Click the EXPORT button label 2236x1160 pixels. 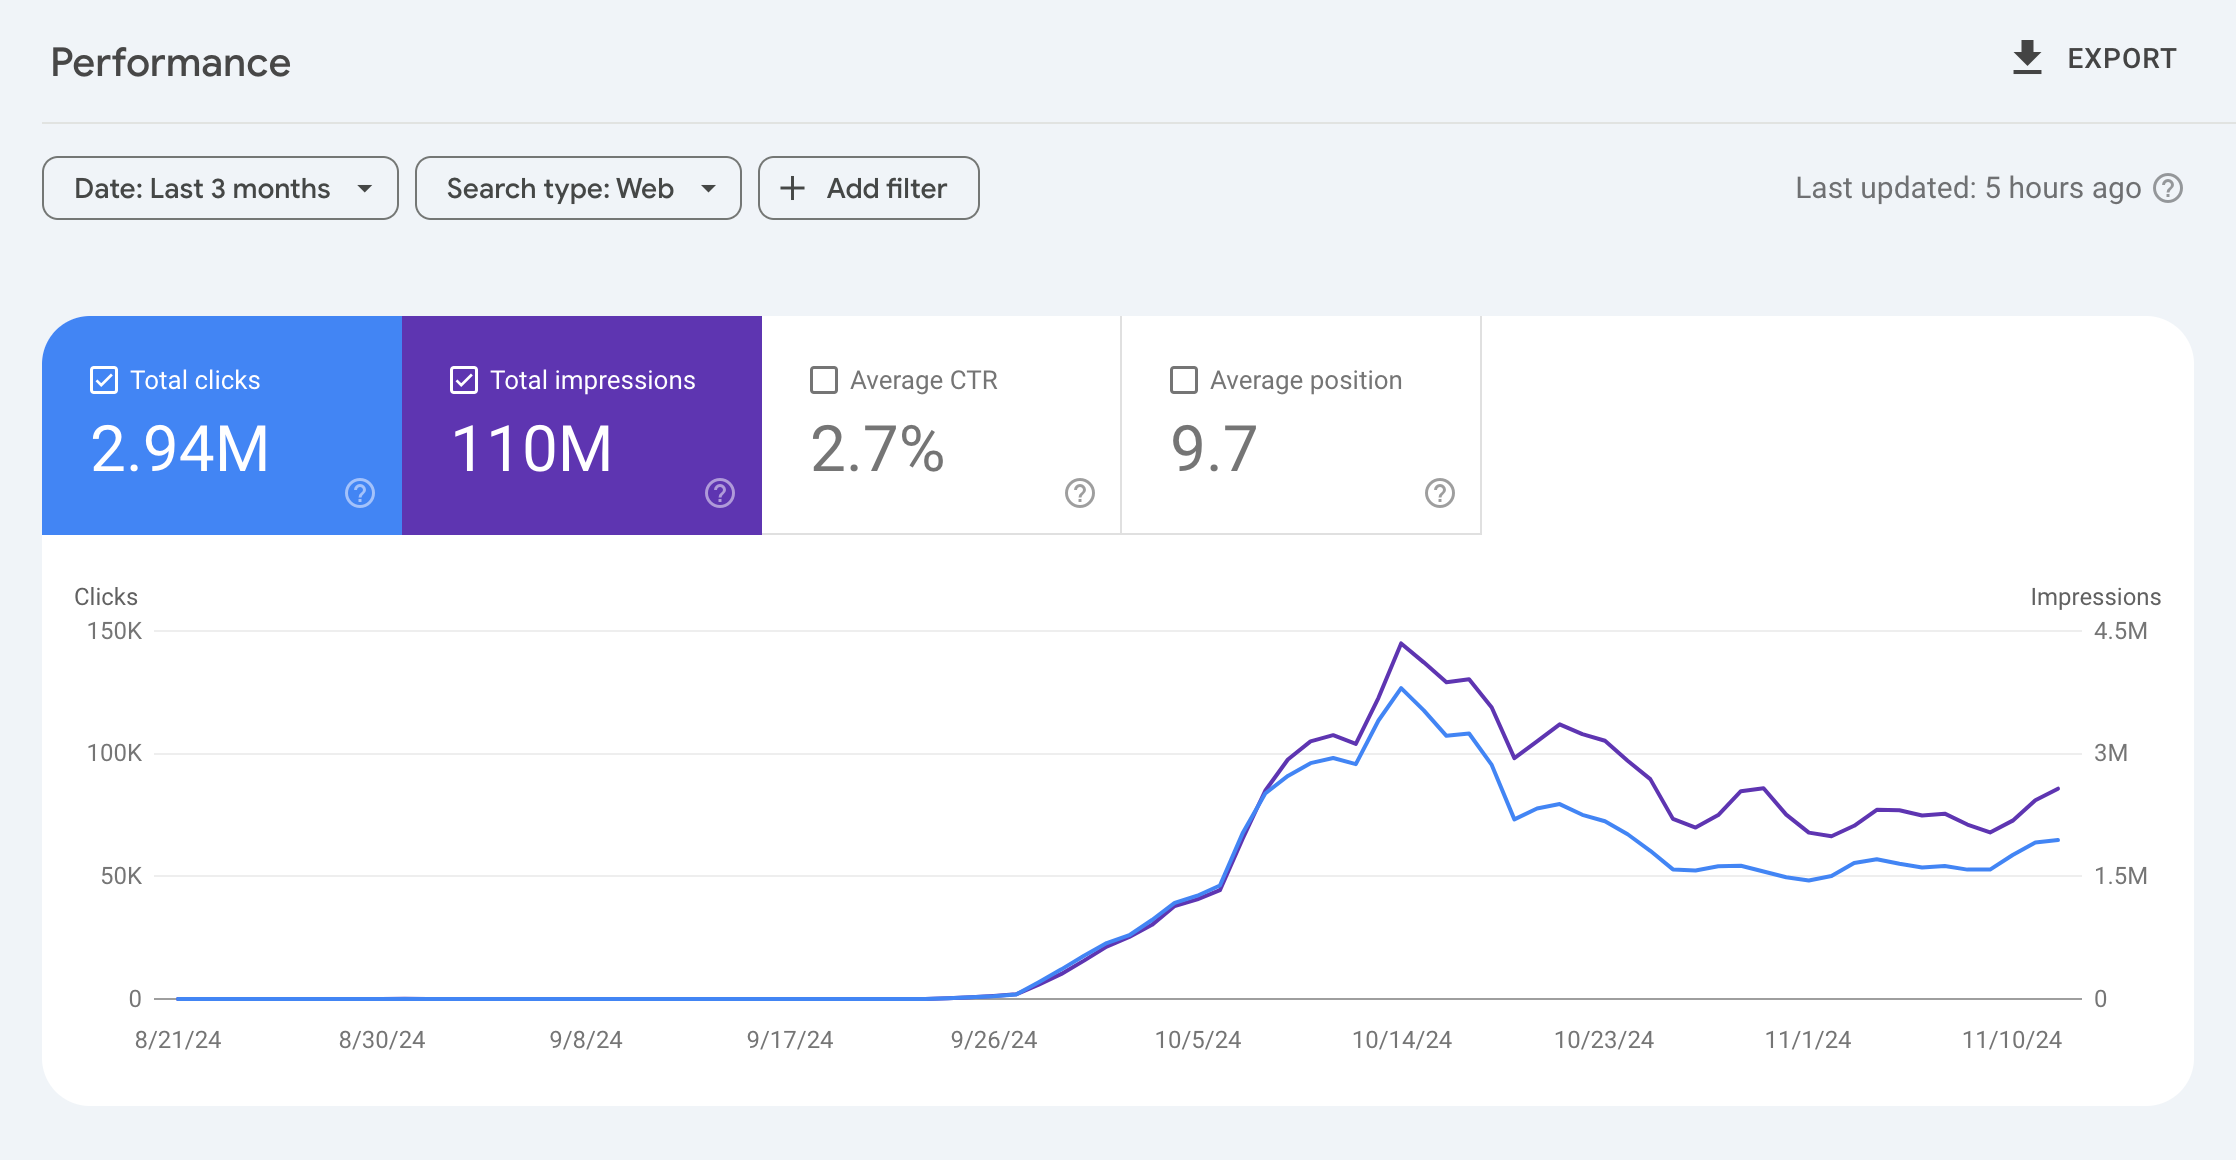(2121, 58)
